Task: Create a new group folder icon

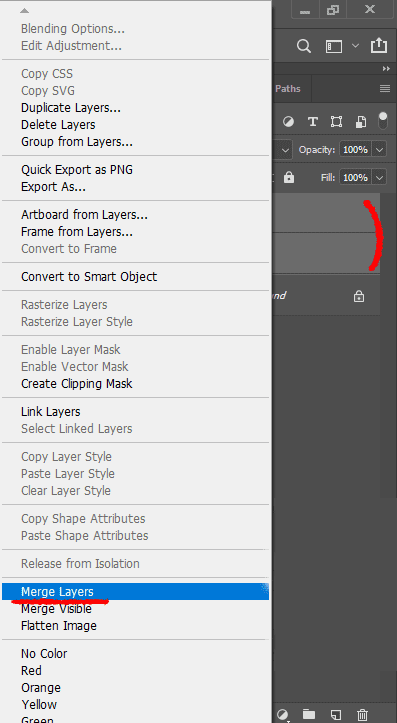Action: (x=309, y=715)
